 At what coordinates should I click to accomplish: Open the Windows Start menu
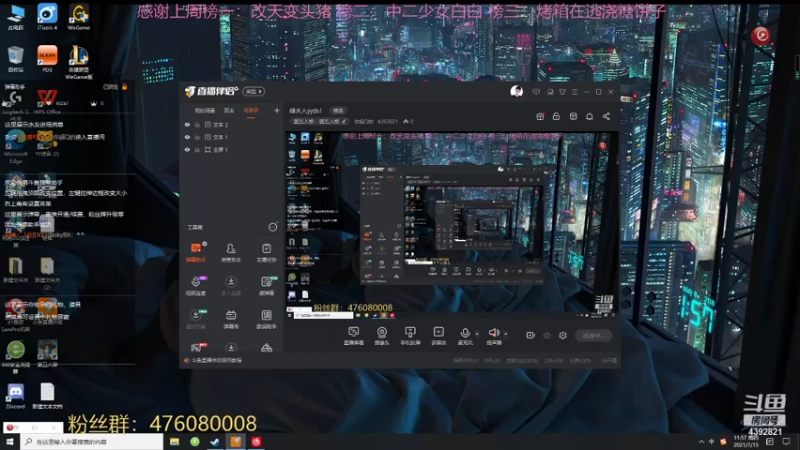tap(10, 442)
